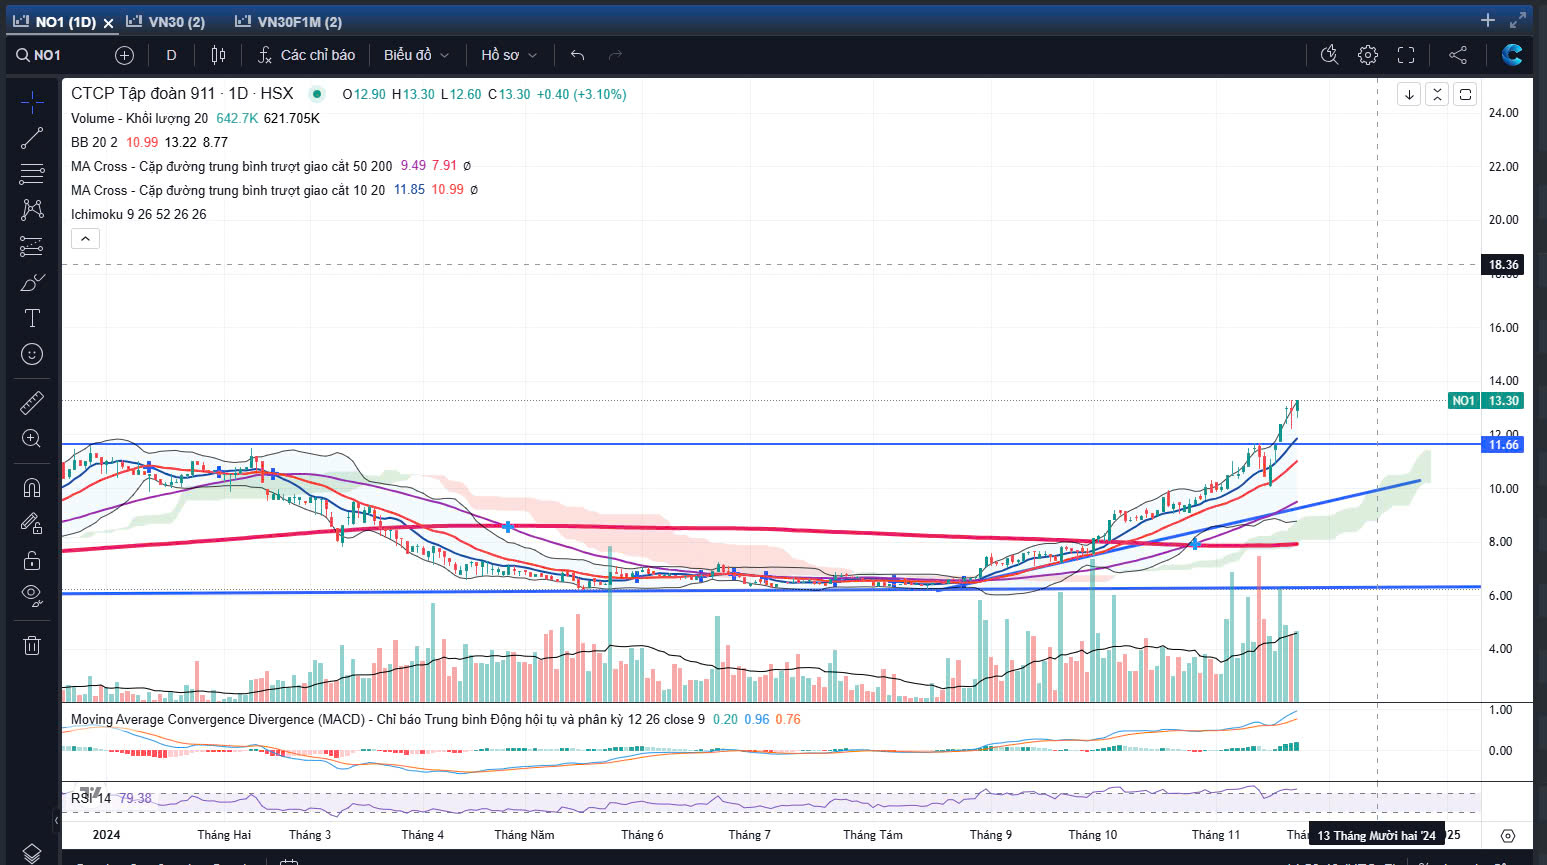
Task: Open the emoji icons tool
Action: [32, 354]
